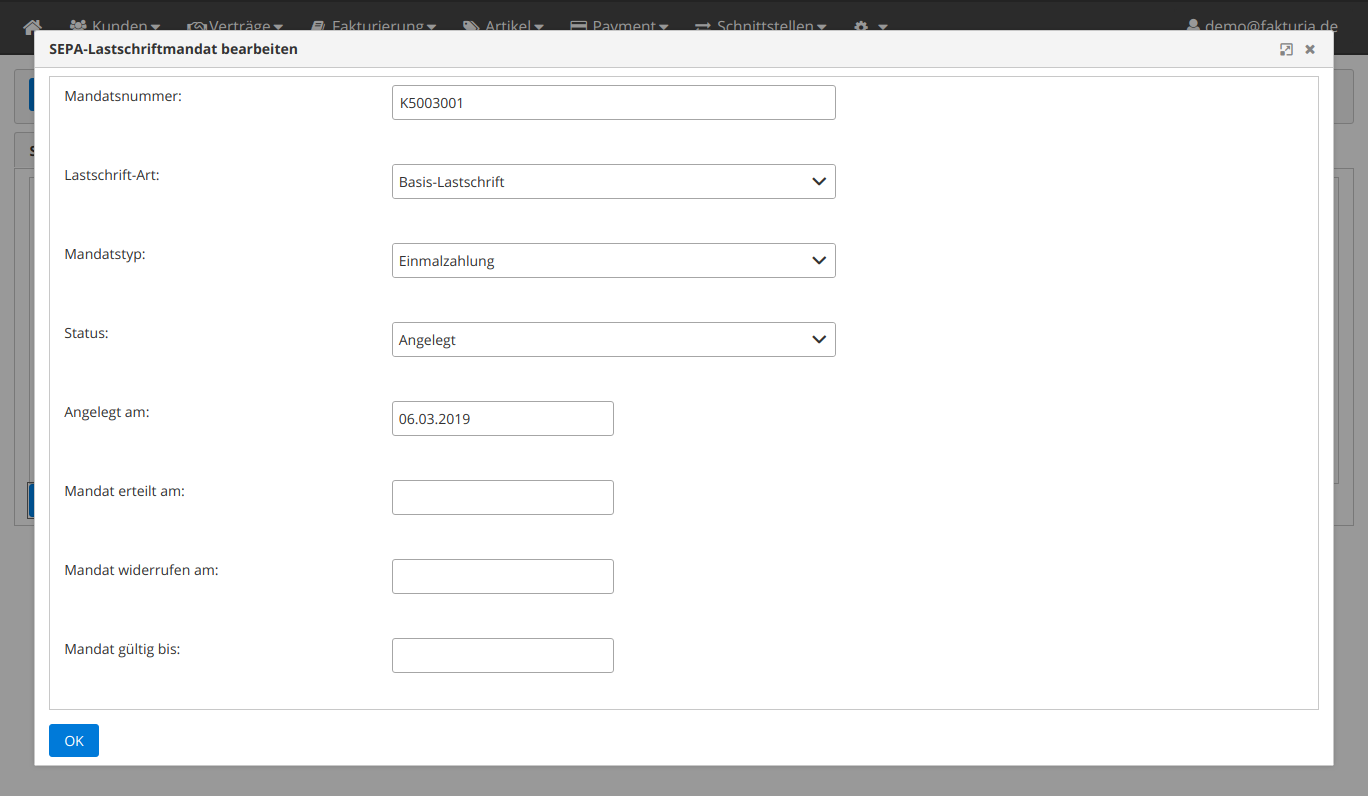Maximize the SEPA-Lastschriftmandat dialog
The height and width of the screenshot is (796, 1368).
click(1286, 49)
